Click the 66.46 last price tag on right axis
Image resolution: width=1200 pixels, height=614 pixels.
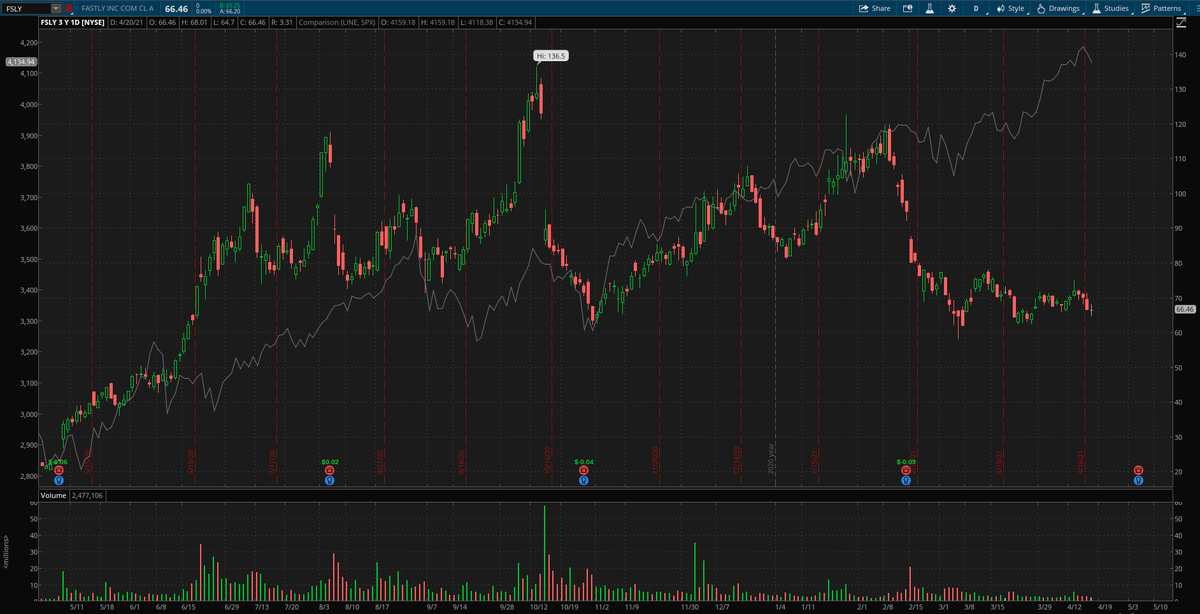point(1184,309)
